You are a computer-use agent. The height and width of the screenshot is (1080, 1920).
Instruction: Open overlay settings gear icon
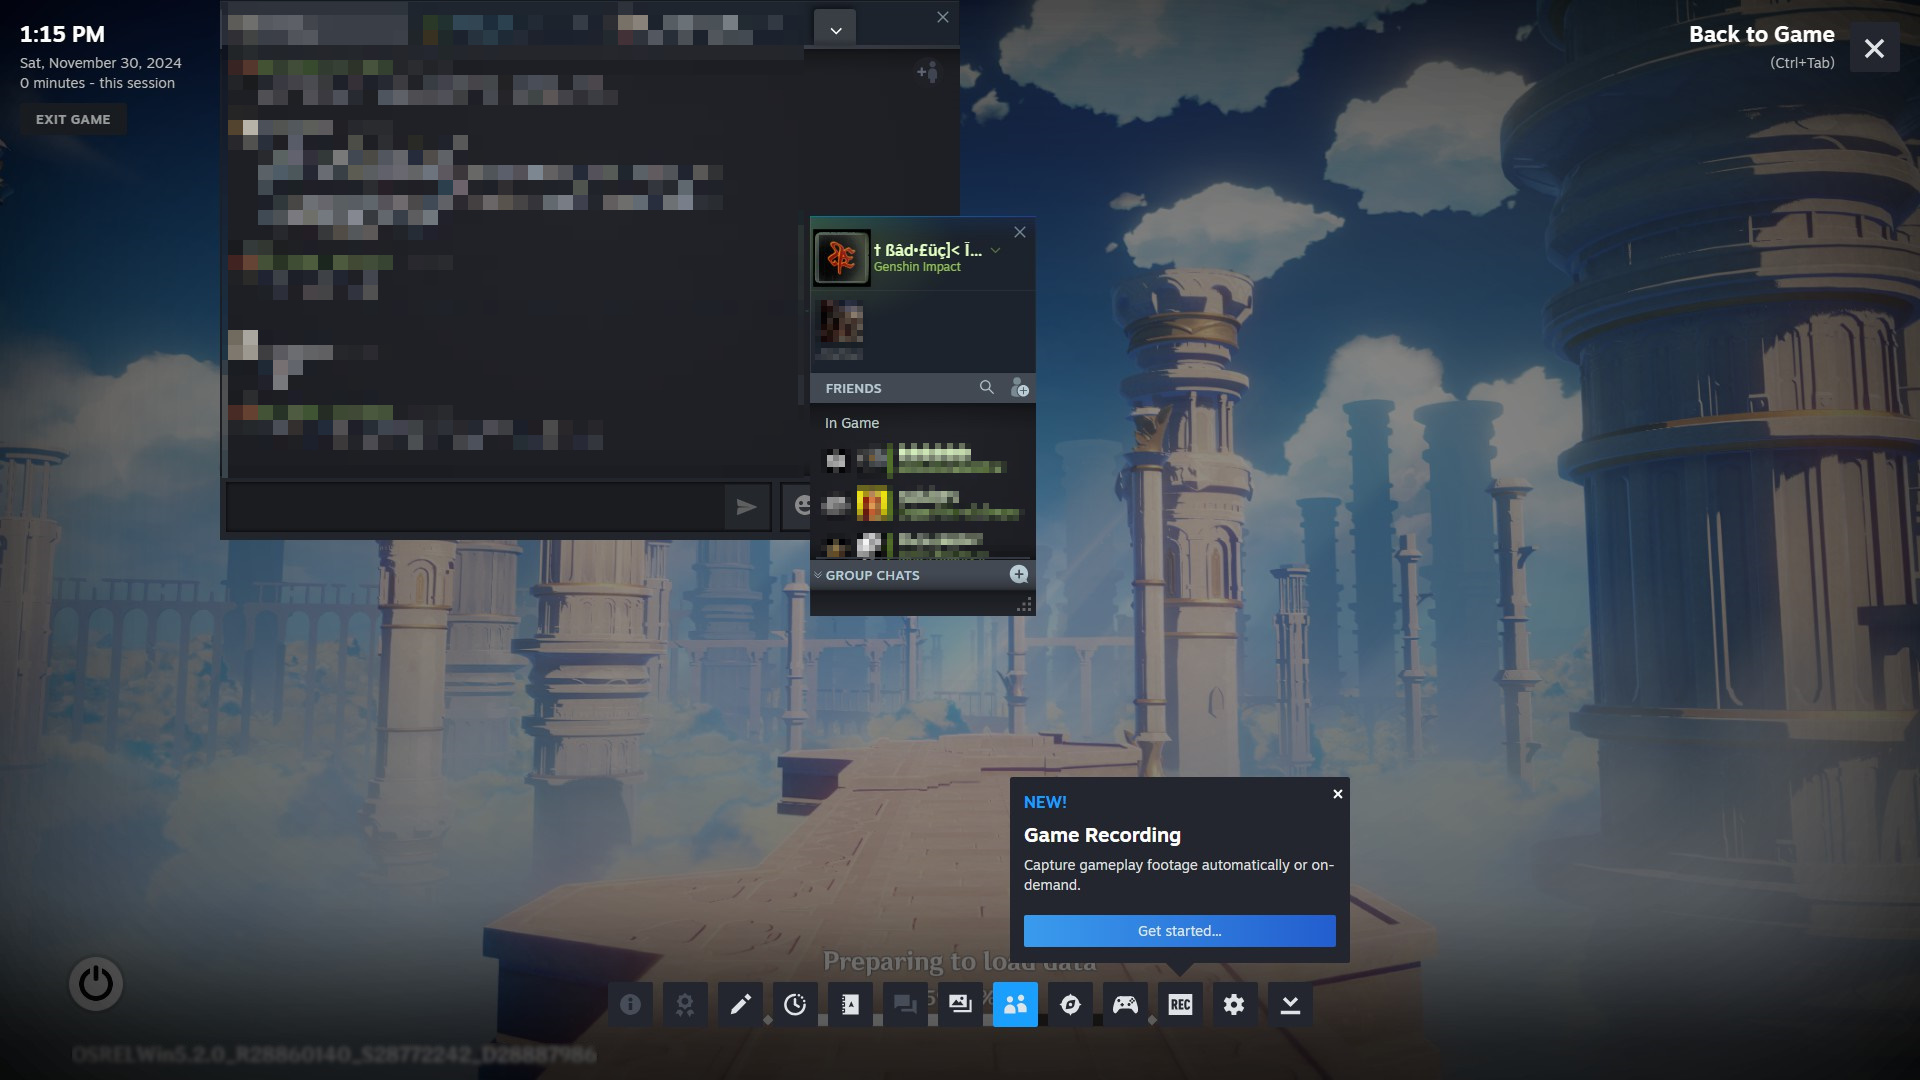click(x=1235, y=1004)
